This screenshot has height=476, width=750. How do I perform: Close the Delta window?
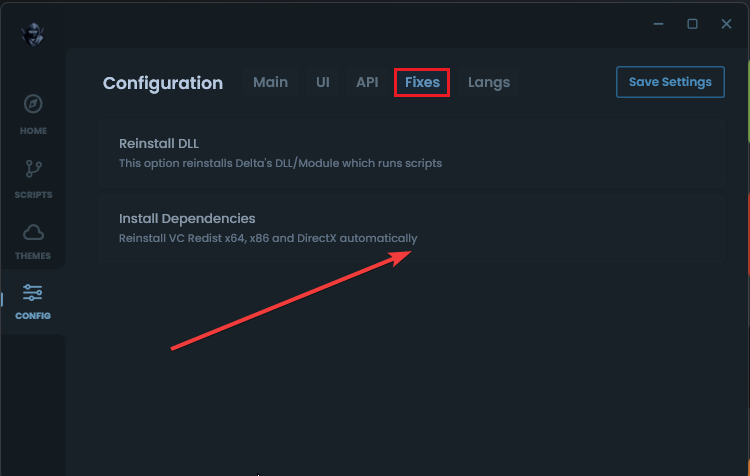[726, 24]
